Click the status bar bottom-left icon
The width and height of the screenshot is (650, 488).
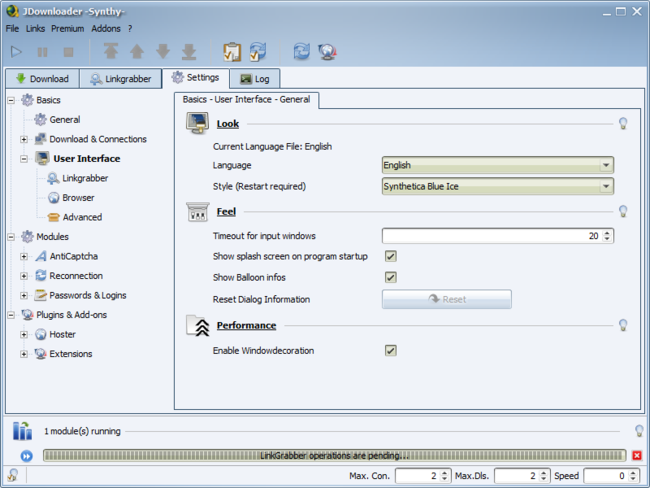(x=13, y=475)
